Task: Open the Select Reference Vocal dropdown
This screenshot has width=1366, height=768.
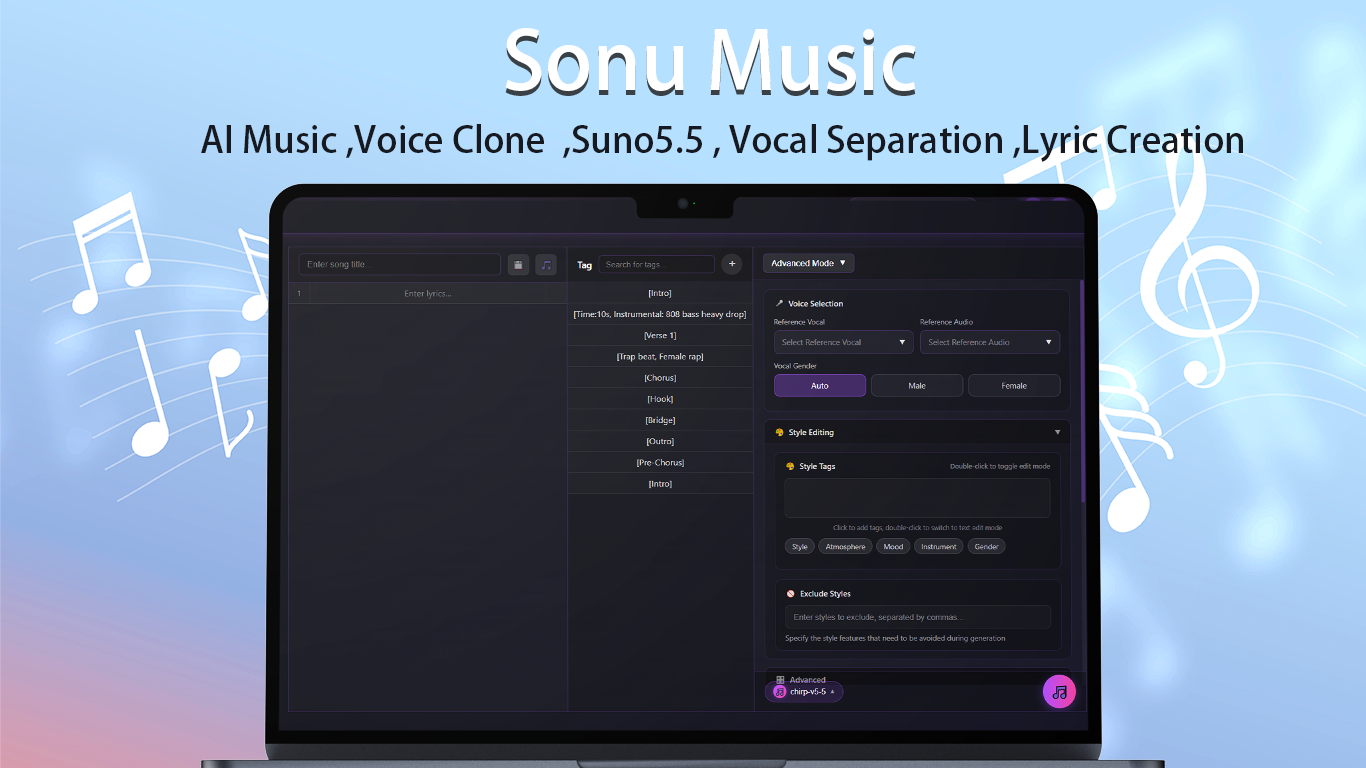Action: click(x=843, y=342)
